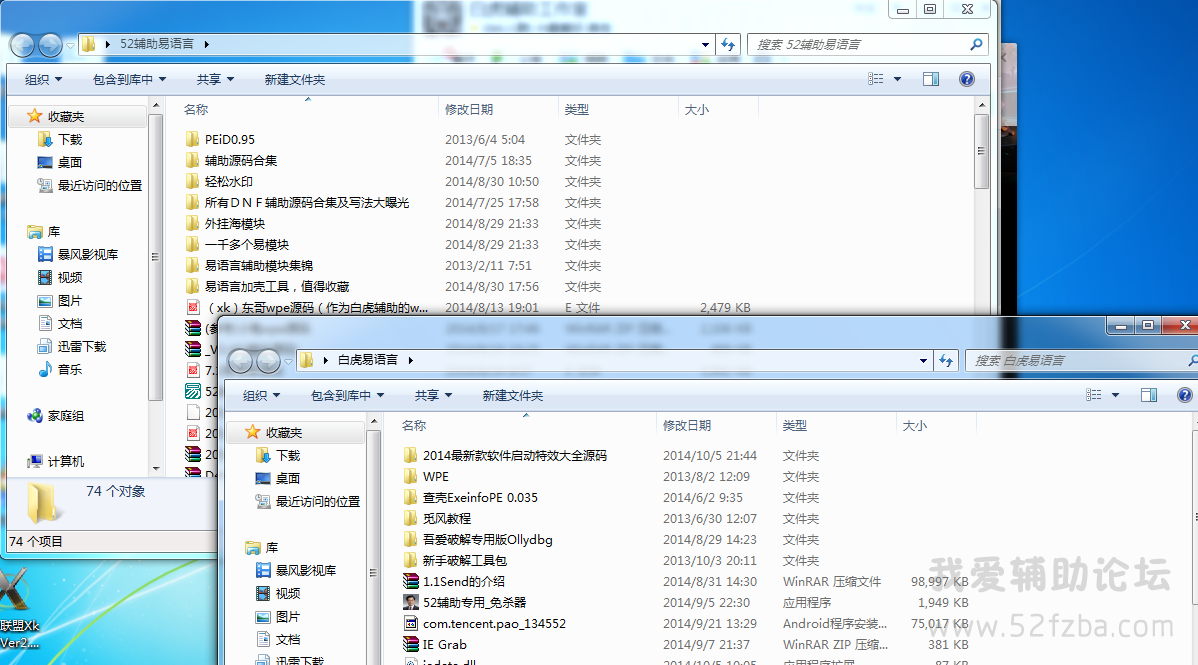This screenshot has height=665, width=1198.
Task: Click down arrow of back window sidebar scrollbar
Action: point(156,469)
